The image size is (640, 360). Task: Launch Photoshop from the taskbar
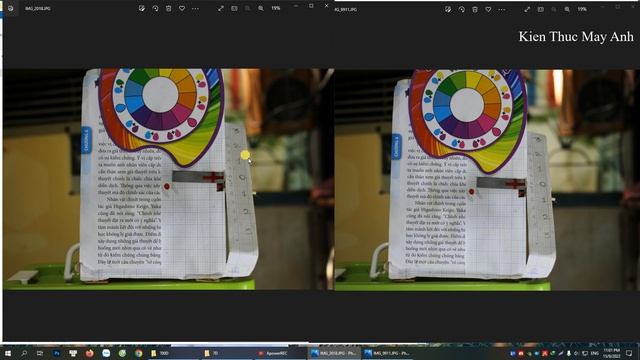click(56, 353)
